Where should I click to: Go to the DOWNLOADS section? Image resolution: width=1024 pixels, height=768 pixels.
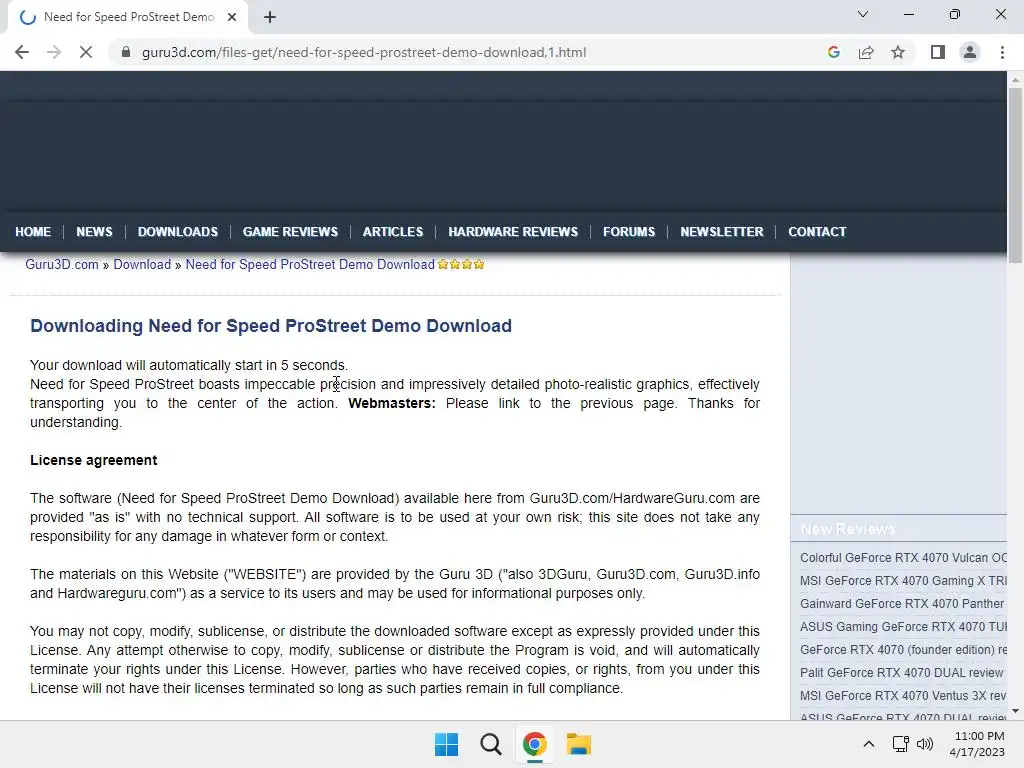click(178, 232)
